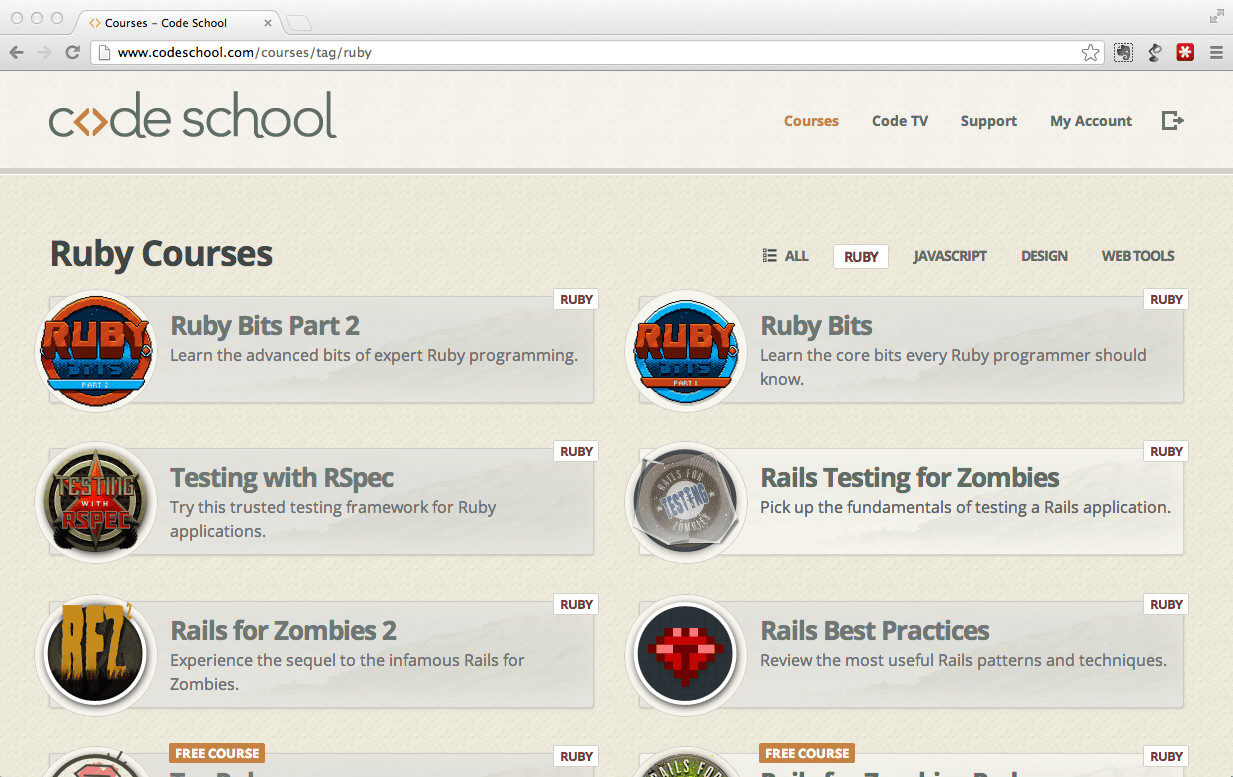Open the My Account navigation link
1233x777 pixels.
tap(1090, 121)
